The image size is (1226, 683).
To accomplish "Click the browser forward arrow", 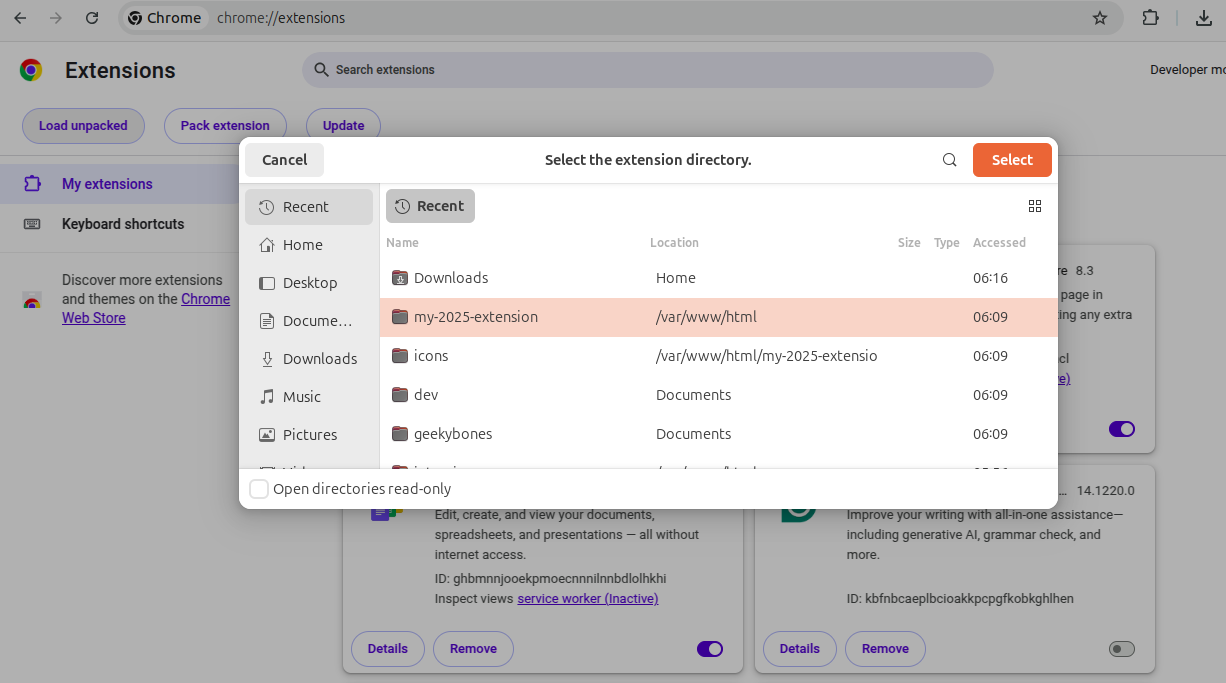I will click(56, 18).
